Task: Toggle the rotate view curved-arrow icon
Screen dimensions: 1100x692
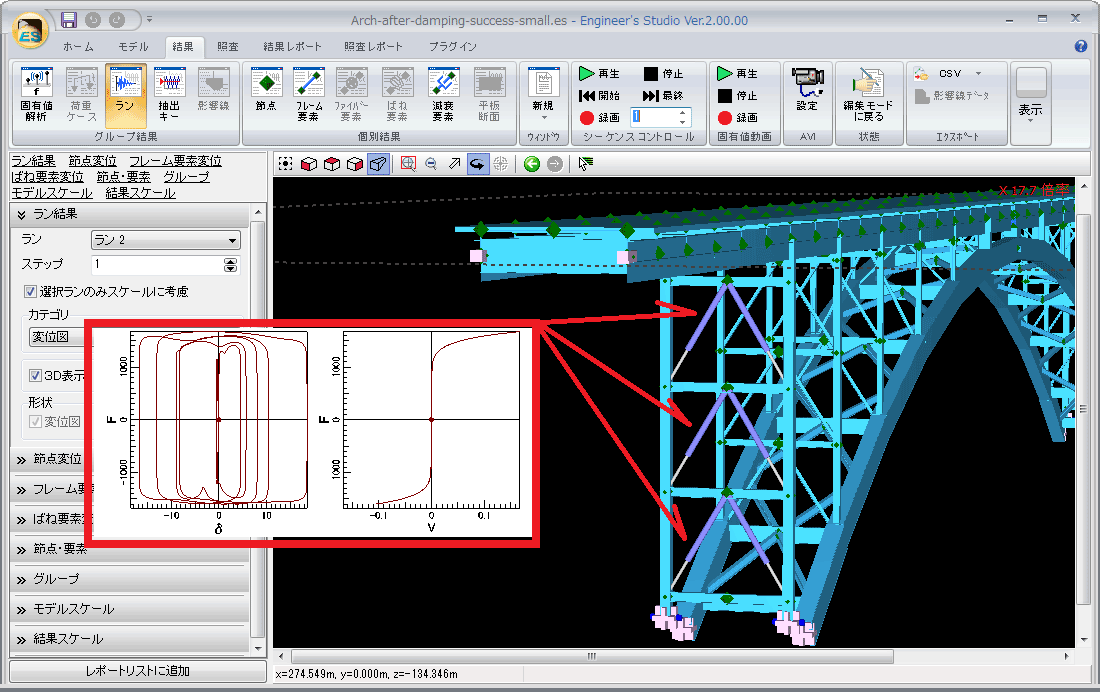Action: pos(477,164)
